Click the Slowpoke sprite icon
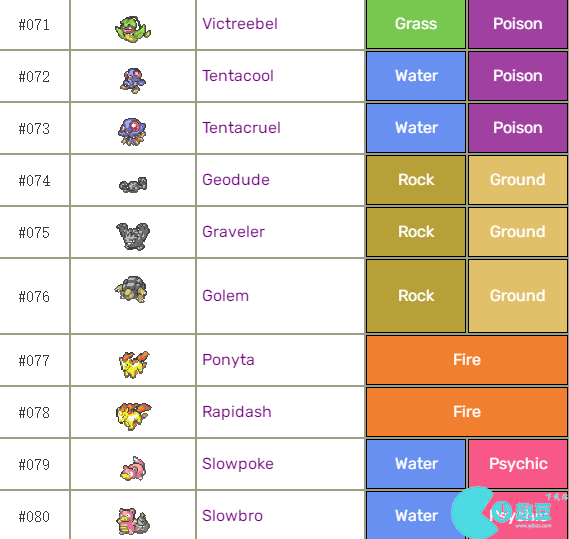The width and height of the screenshot is (569, 539). (x=133, y=469)
